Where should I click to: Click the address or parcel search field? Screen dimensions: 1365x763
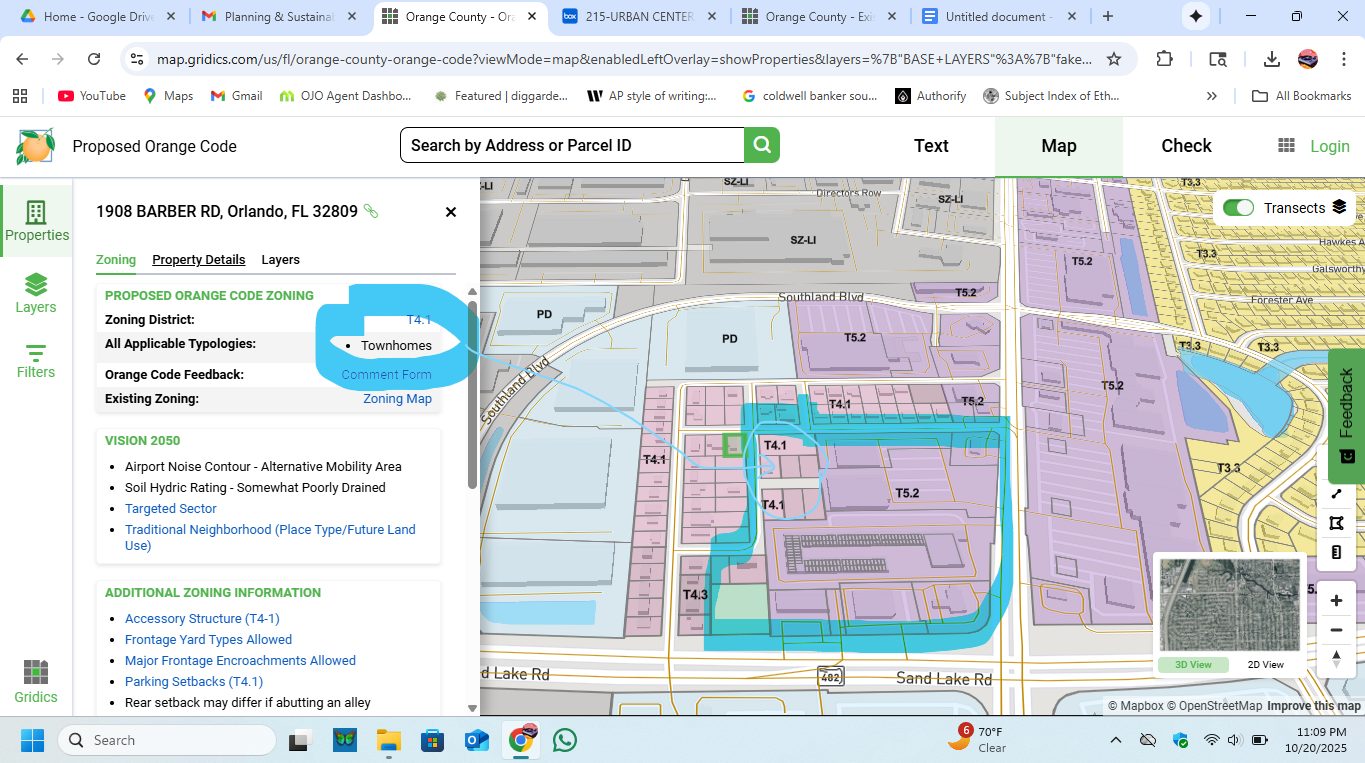[572, 146]
